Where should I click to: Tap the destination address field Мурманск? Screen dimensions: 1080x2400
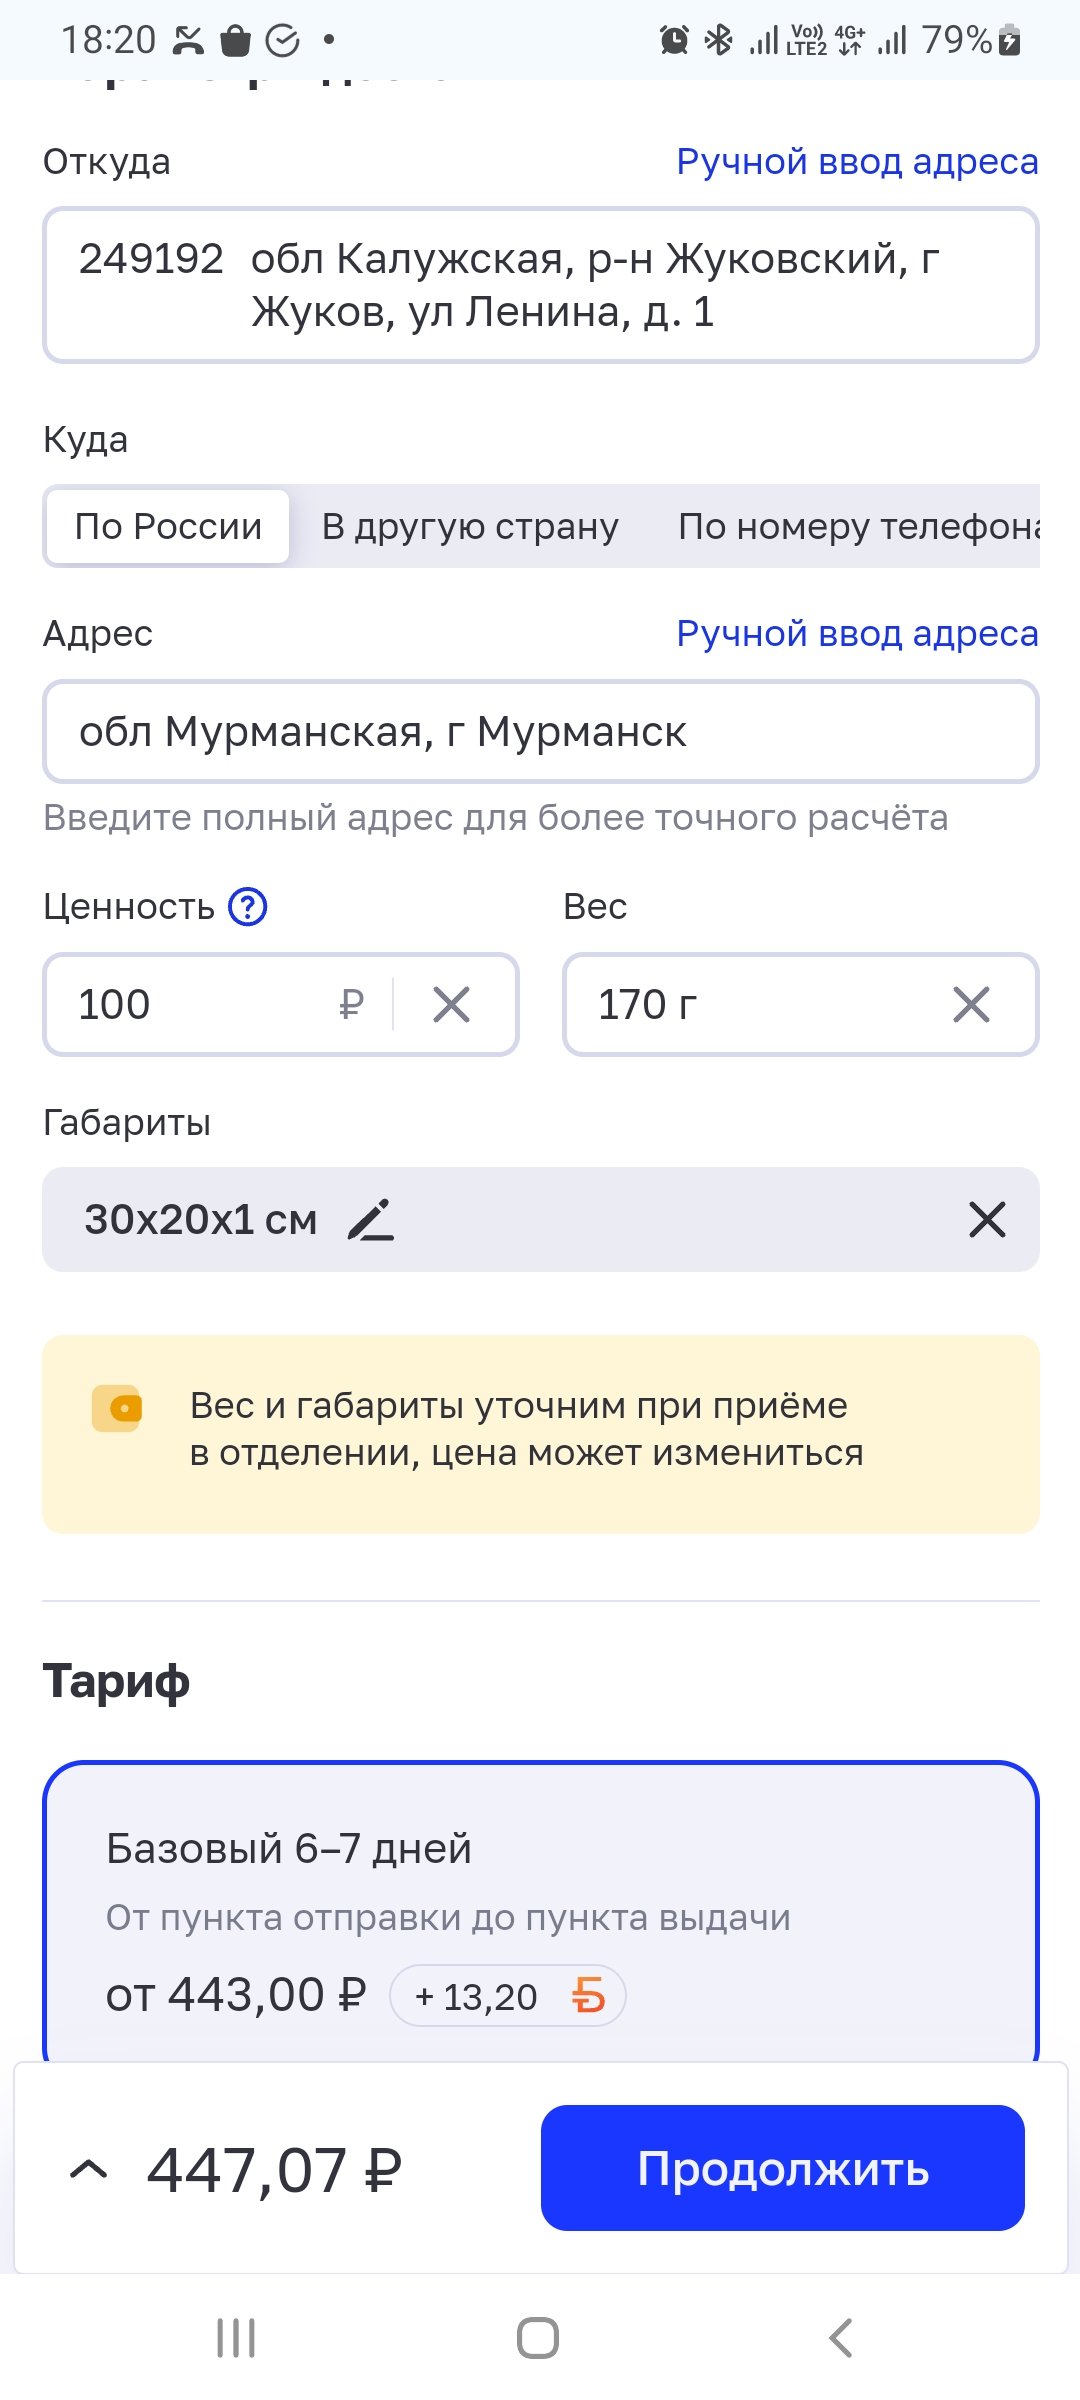[x=540, y=732]
